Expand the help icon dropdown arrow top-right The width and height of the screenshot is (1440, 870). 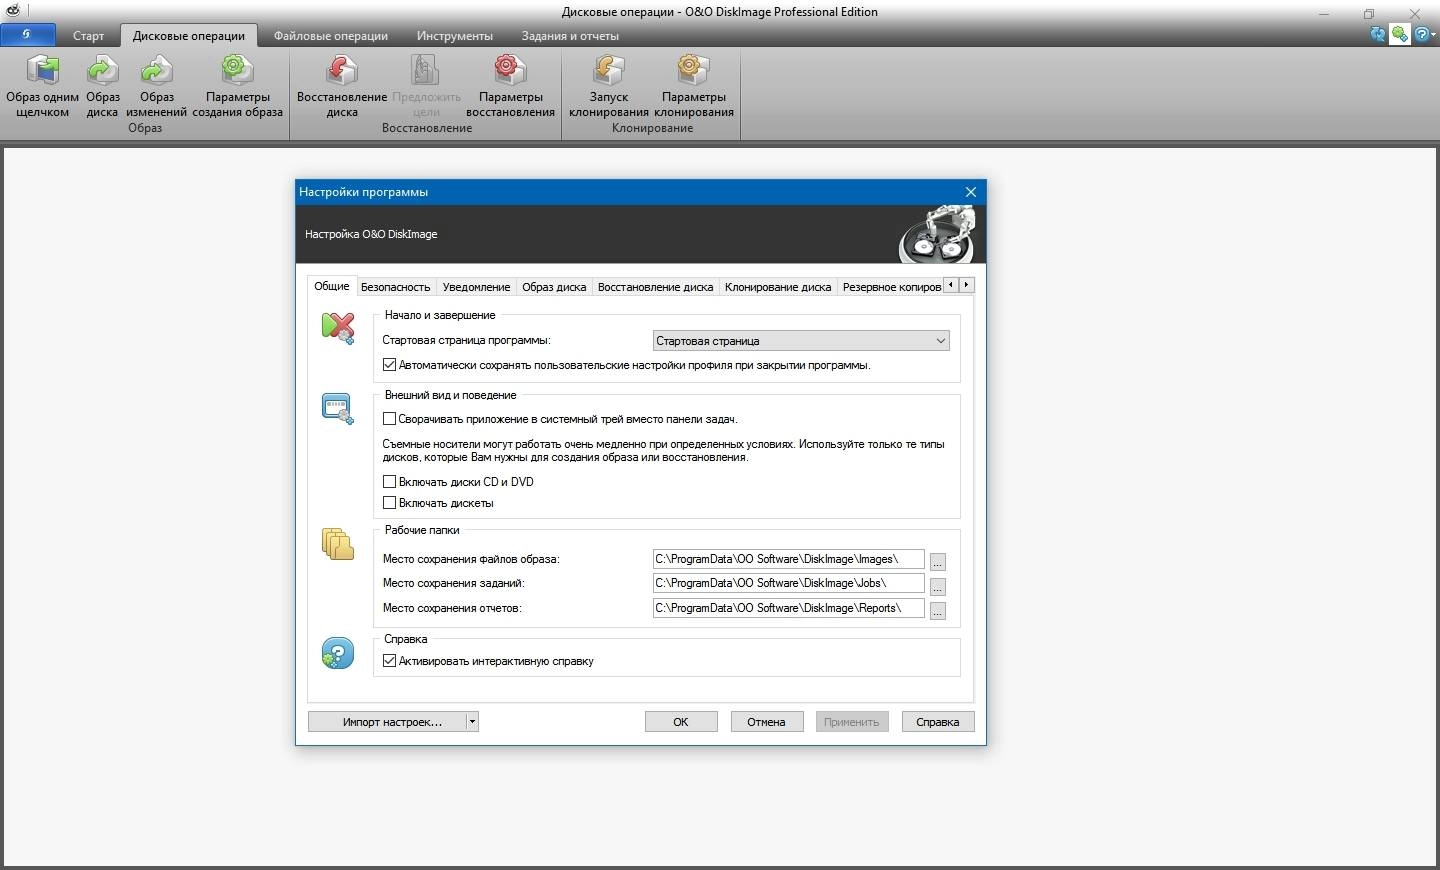(1434, 35)
